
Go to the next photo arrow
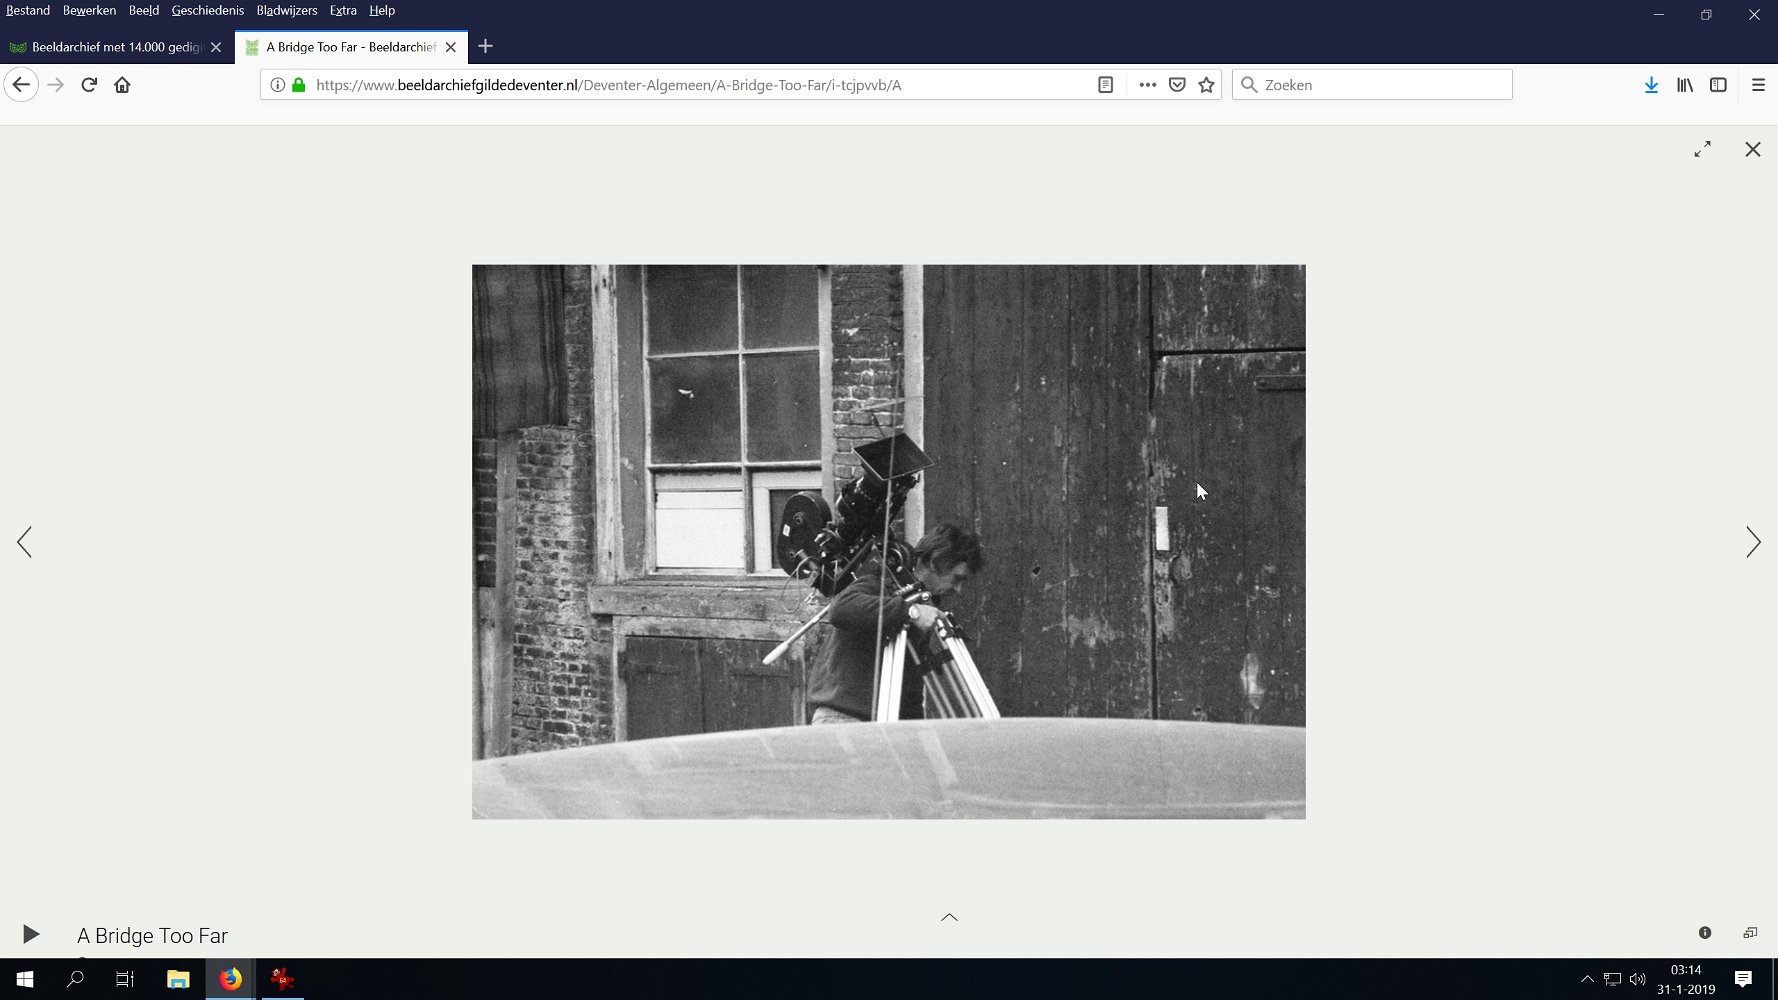[x=1752, y=542]
